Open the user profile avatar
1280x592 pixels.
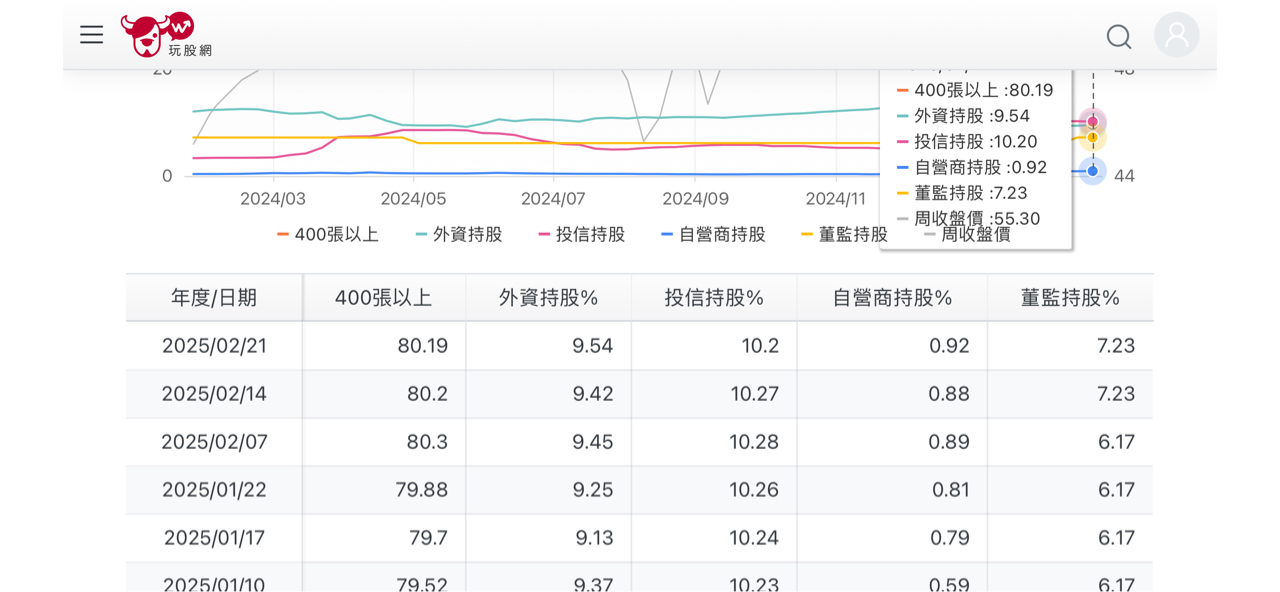(x=1176, y=35)
